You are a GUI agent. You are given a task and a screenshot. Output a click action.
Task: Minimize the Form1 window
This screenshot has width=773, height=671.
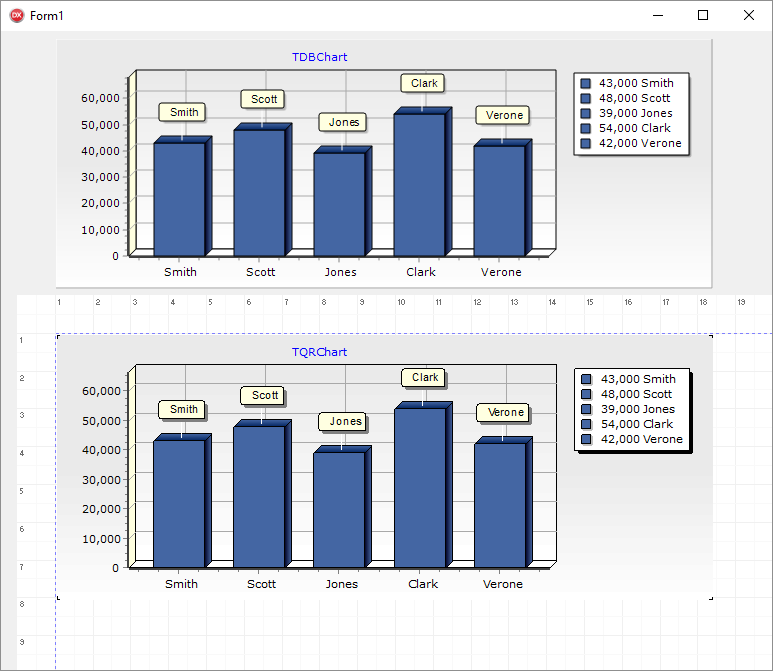tap(658, 15)
